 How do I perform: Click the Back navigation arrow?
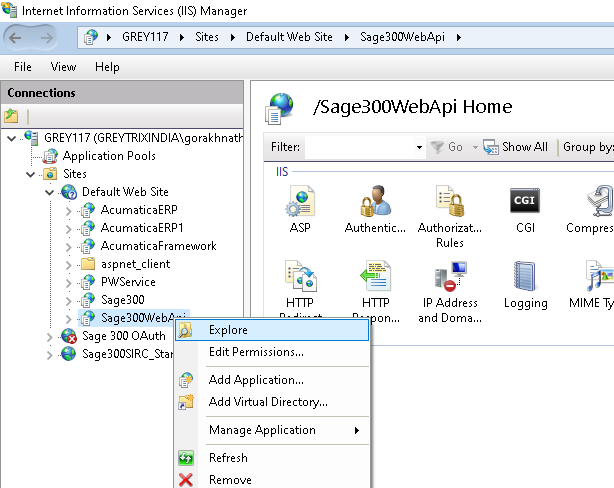(16, 38)
